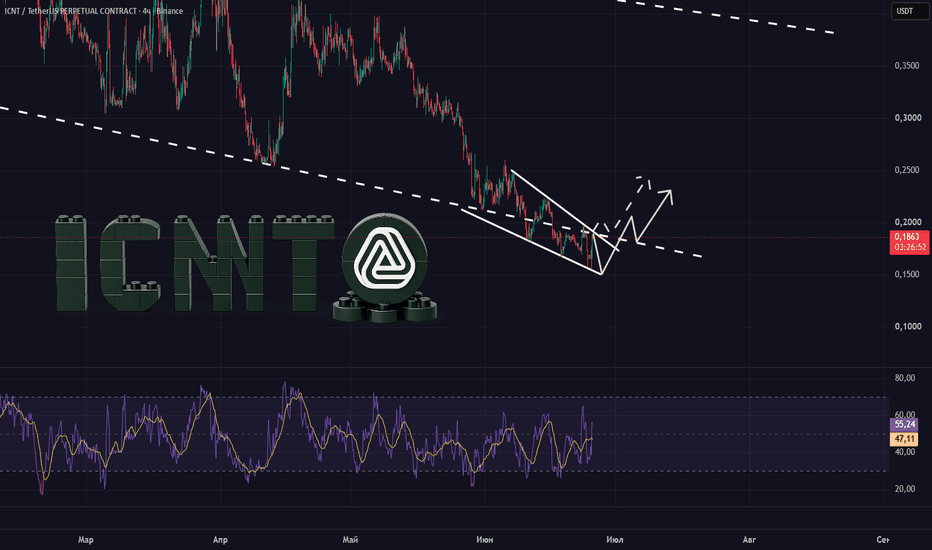Click the solid white projection arrow head
This screenshot has height=550, width=932.
coord(667,195)
